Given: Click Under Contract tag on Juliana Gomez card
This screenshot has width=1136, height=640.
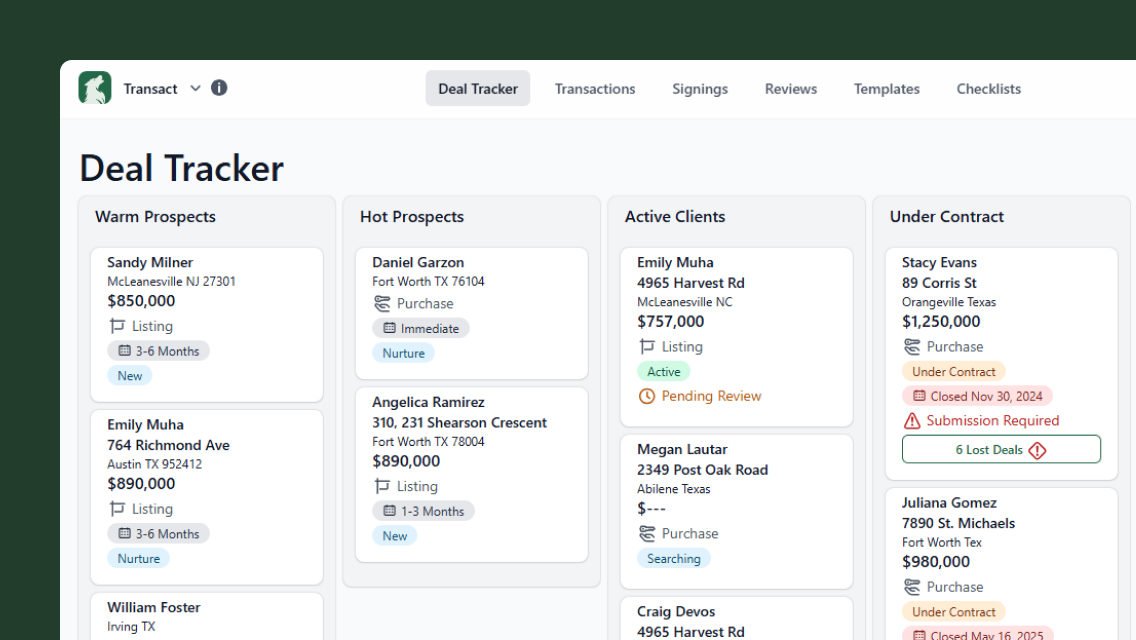Looking at the screenshot, I should point(953,612).
